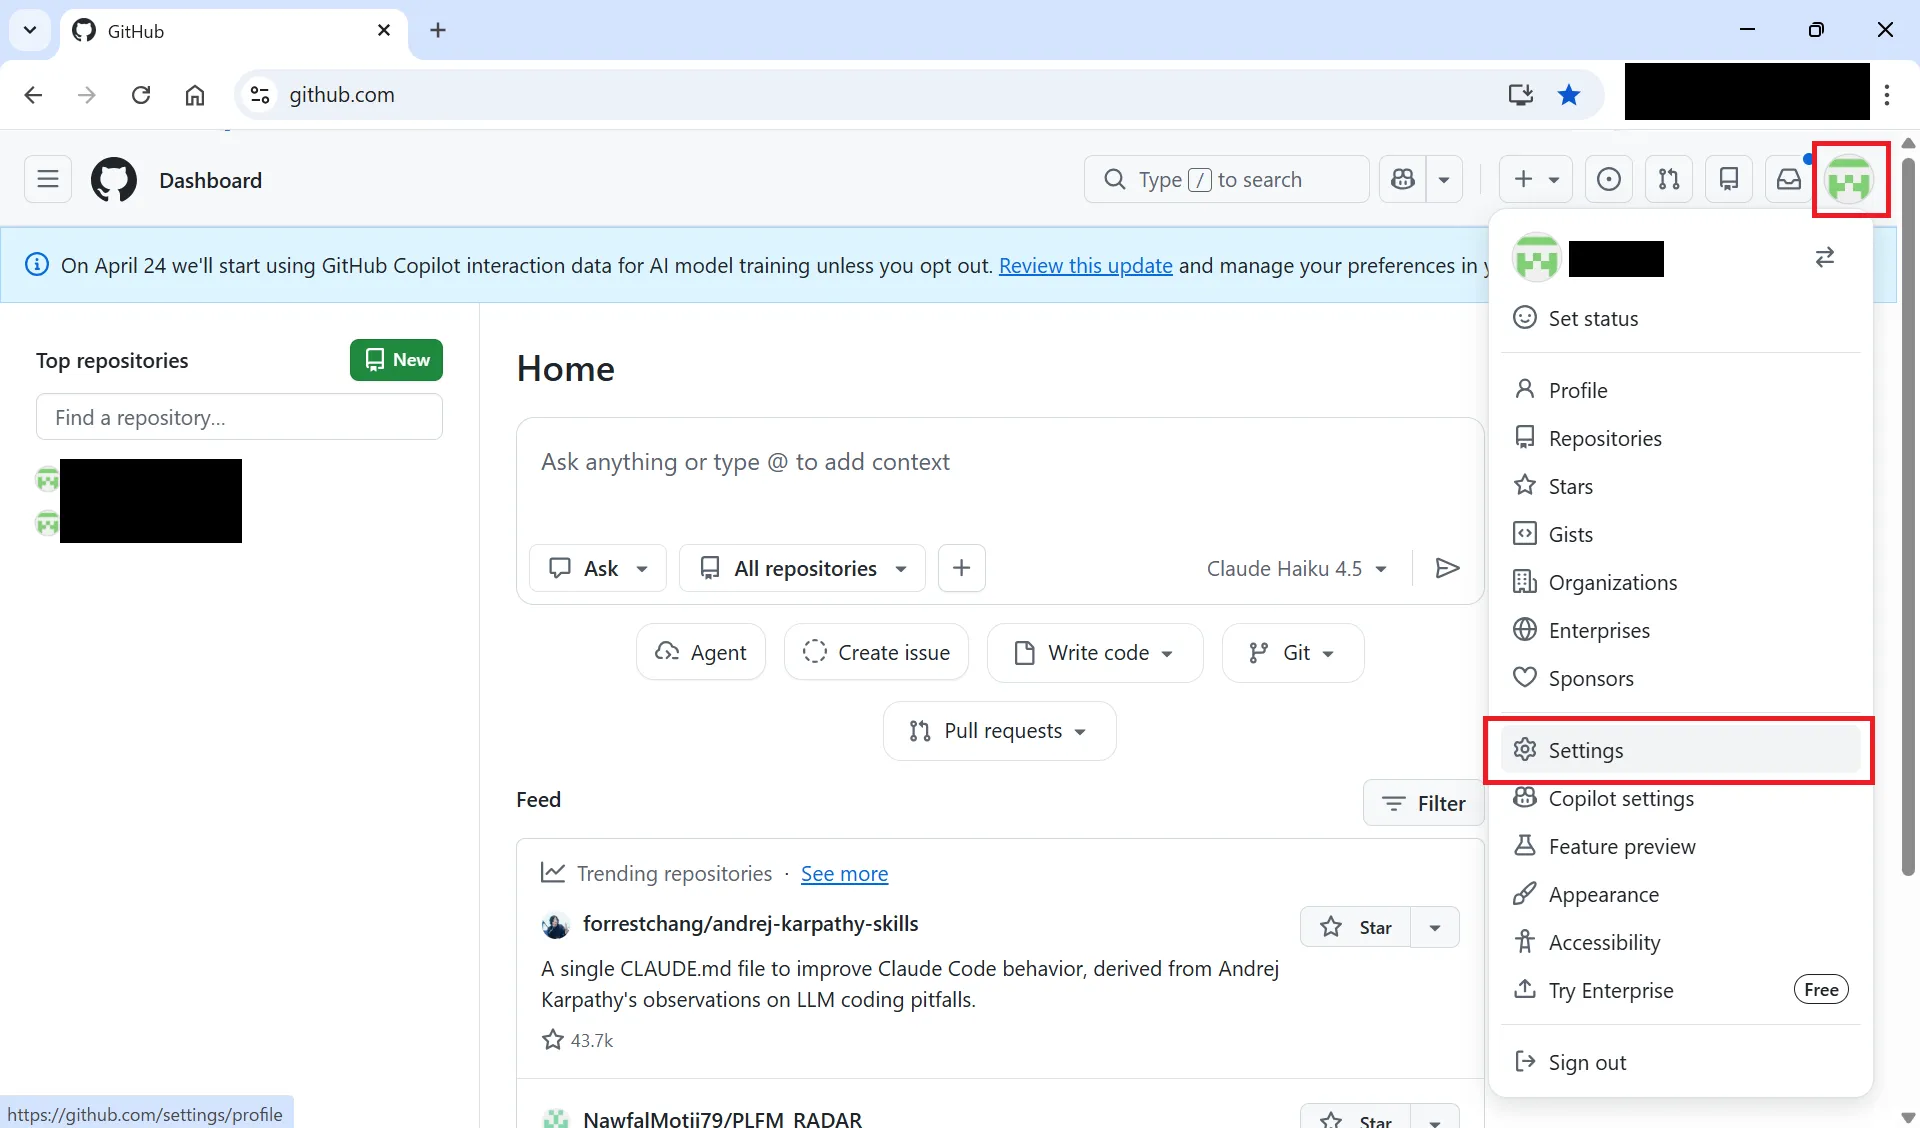Select Settings in the user menu

[x=1585, y=750]
